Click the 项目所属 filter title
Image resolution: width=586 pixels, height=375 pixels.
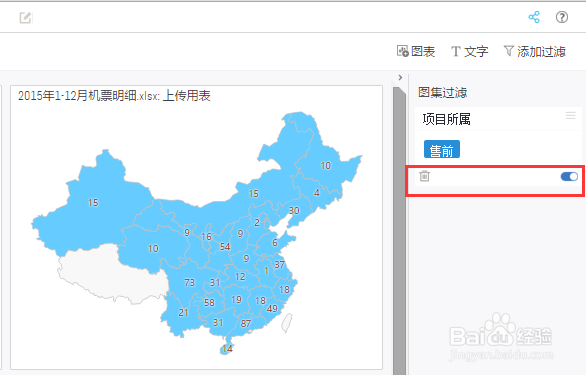click(x=446, y=119)
